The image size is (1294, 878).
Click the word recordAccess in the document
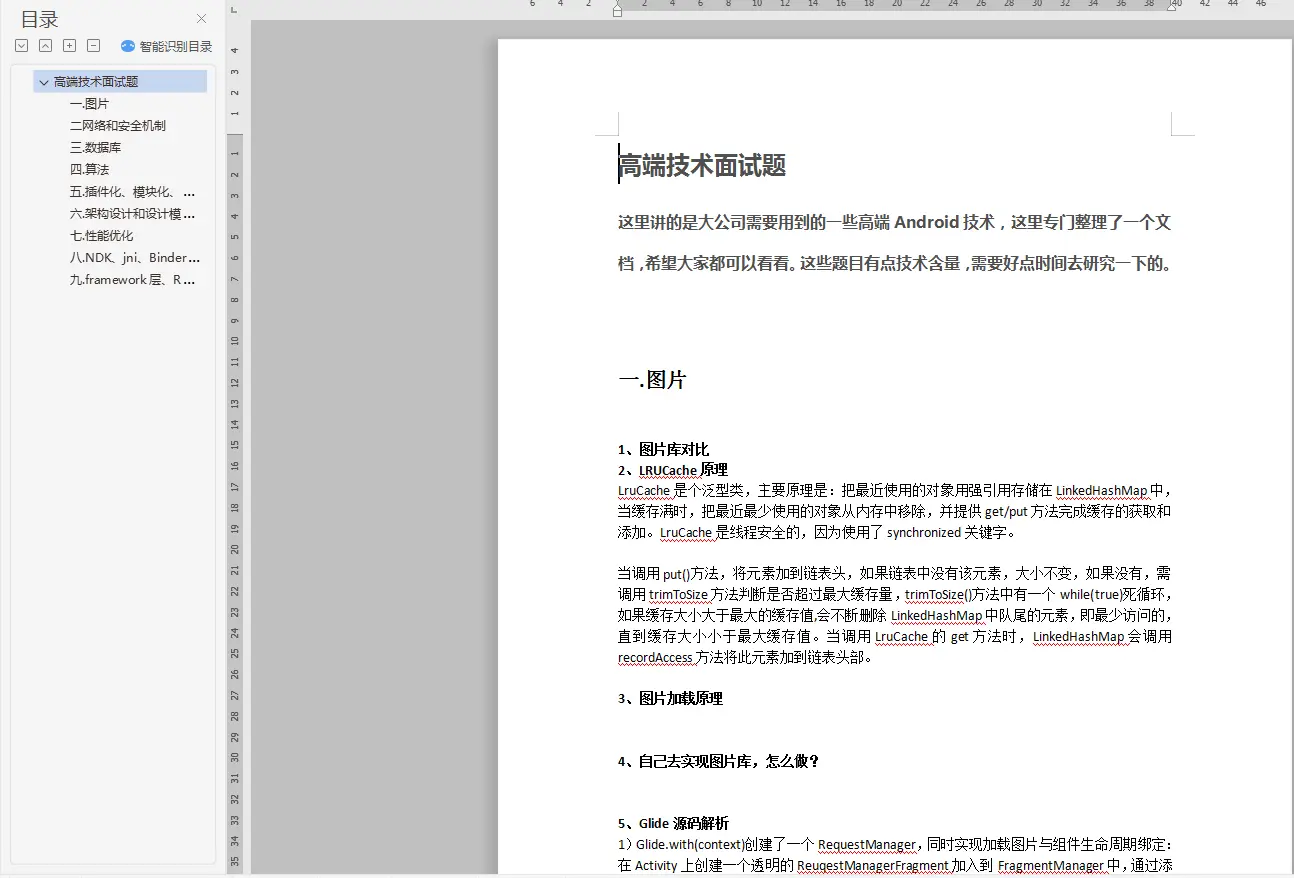click(655, 658)
